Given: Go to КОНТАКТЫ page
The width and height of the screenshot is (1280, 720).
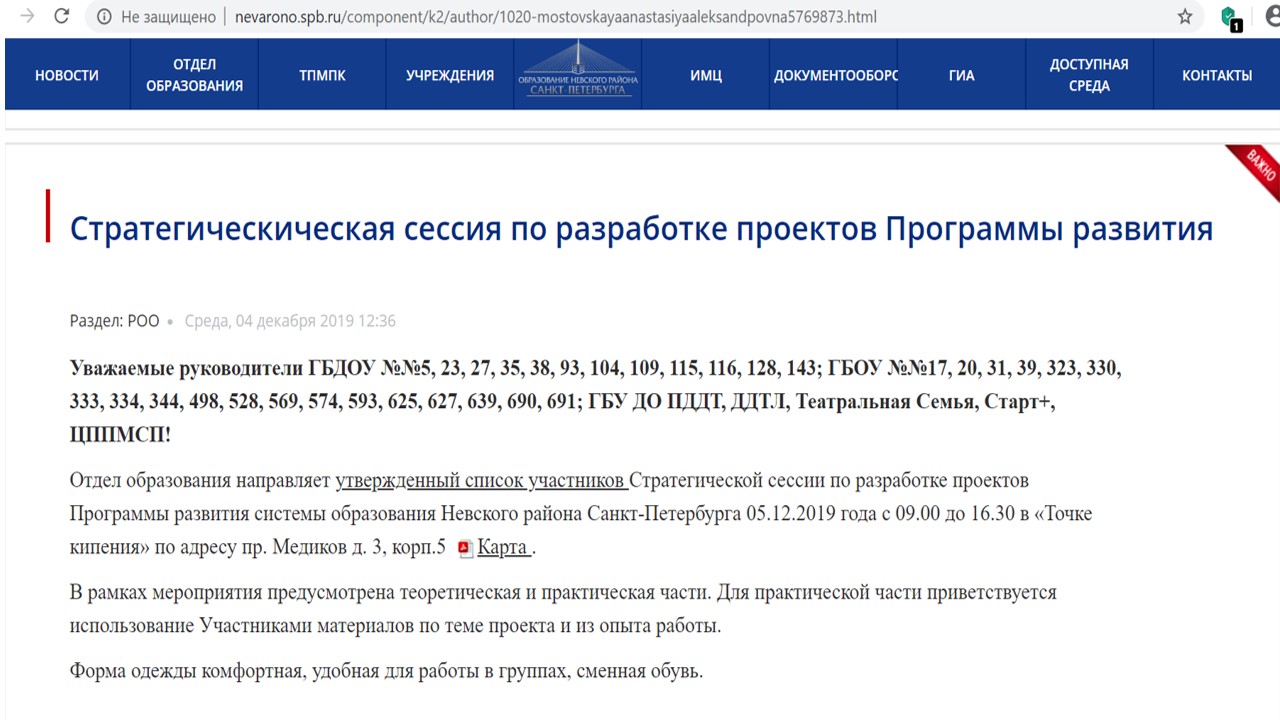Looking at the screenshot, I should tap(1216, 75).
